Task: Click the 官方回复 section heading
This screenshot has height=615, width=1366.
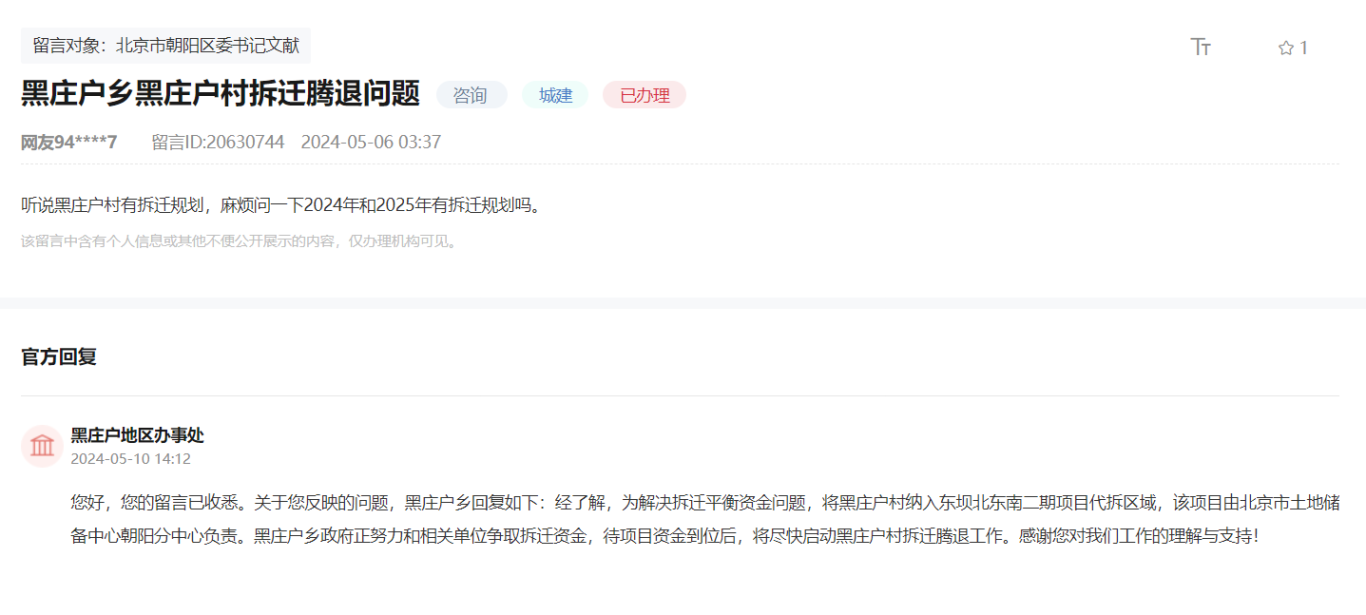Action: [59, 357]
